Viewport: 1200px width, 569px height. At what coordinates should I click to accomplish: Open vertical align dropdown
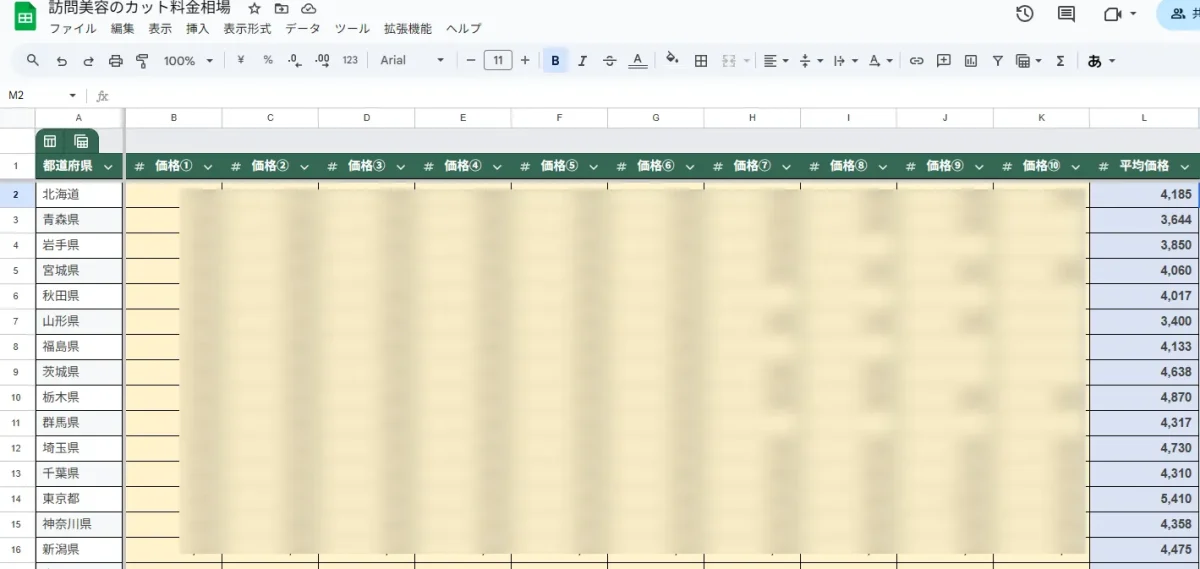(x=811, y=60)
